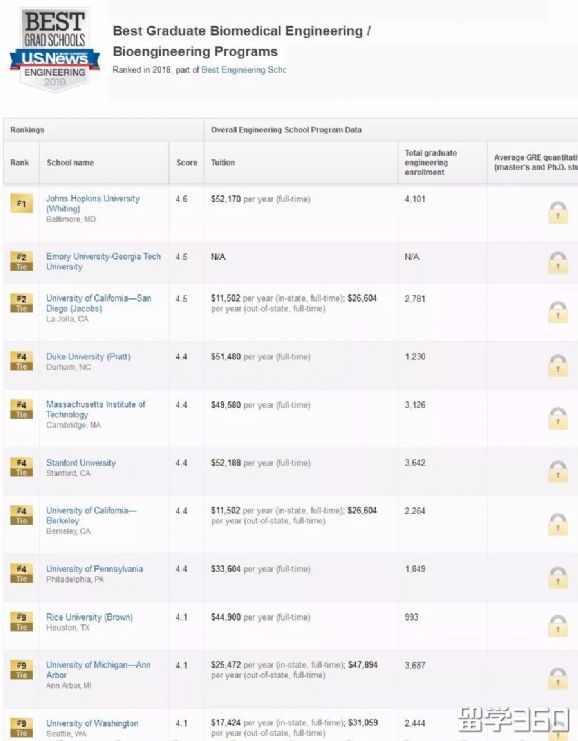The image size is (578, 741).
Task: Sort by Total graduate engineering enrollment header
Action: 431,163
